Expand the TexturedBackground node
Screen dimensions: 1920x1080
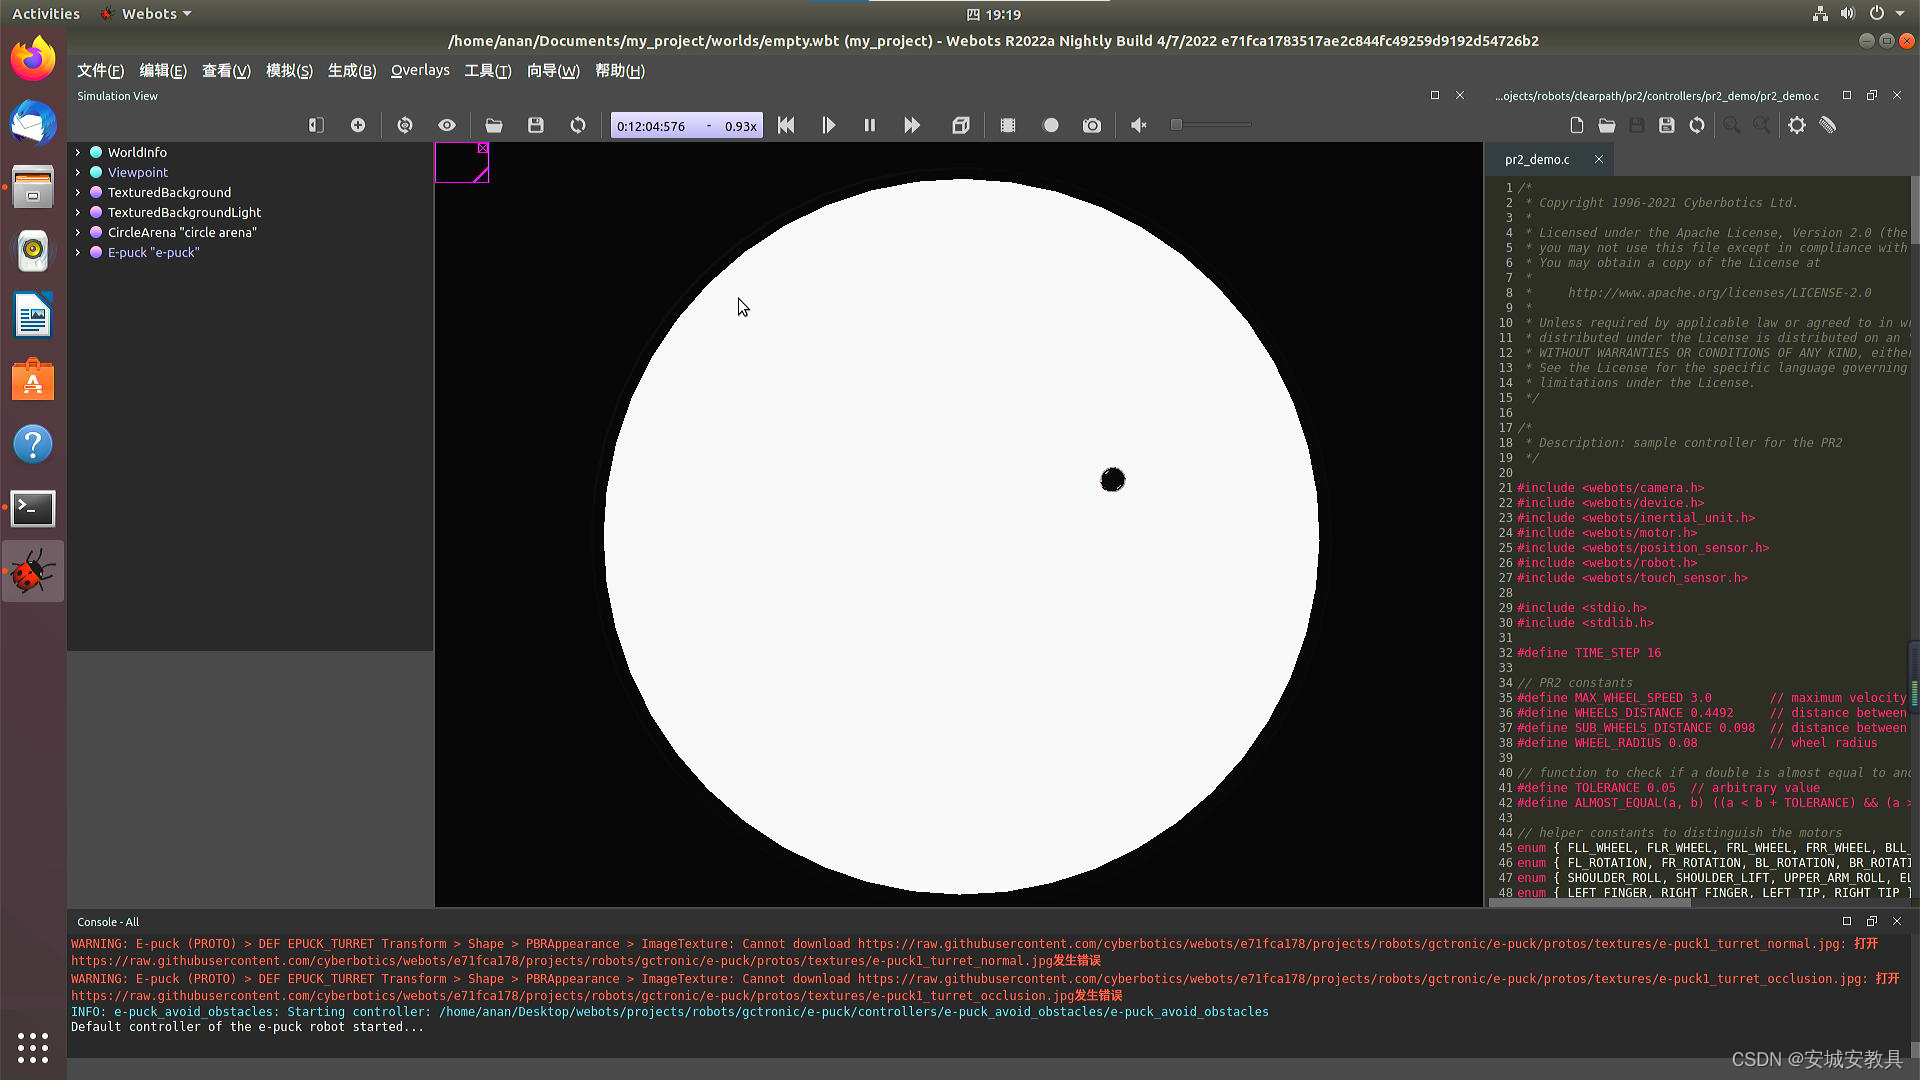click(78, 192)
